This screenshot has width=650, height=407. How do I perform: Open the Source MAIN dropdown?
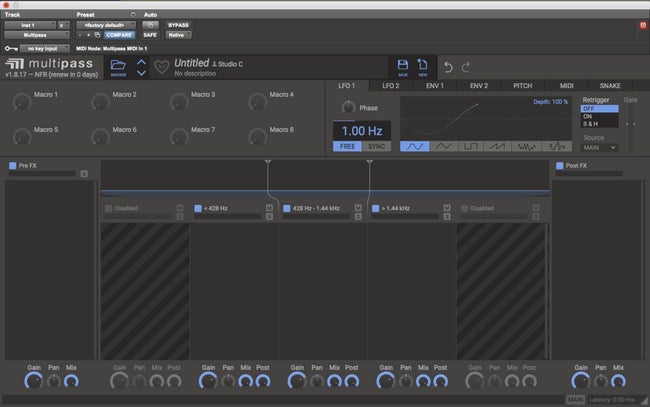pos(600,148)
